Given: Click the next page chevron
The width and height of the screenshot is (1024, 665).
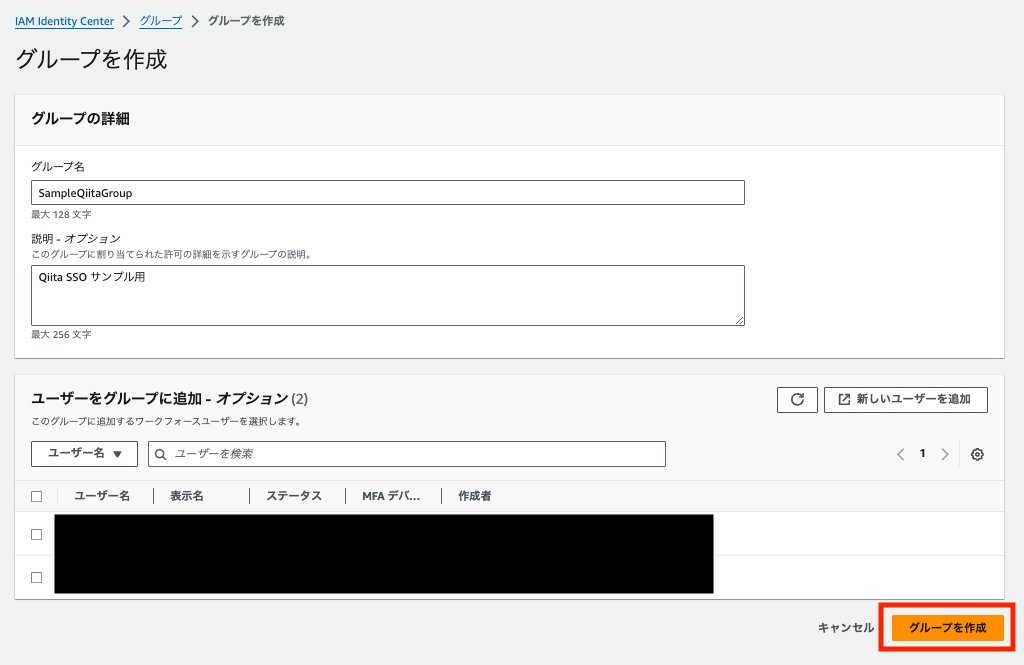Looking at the screenshot, I should tap(944, 454).
